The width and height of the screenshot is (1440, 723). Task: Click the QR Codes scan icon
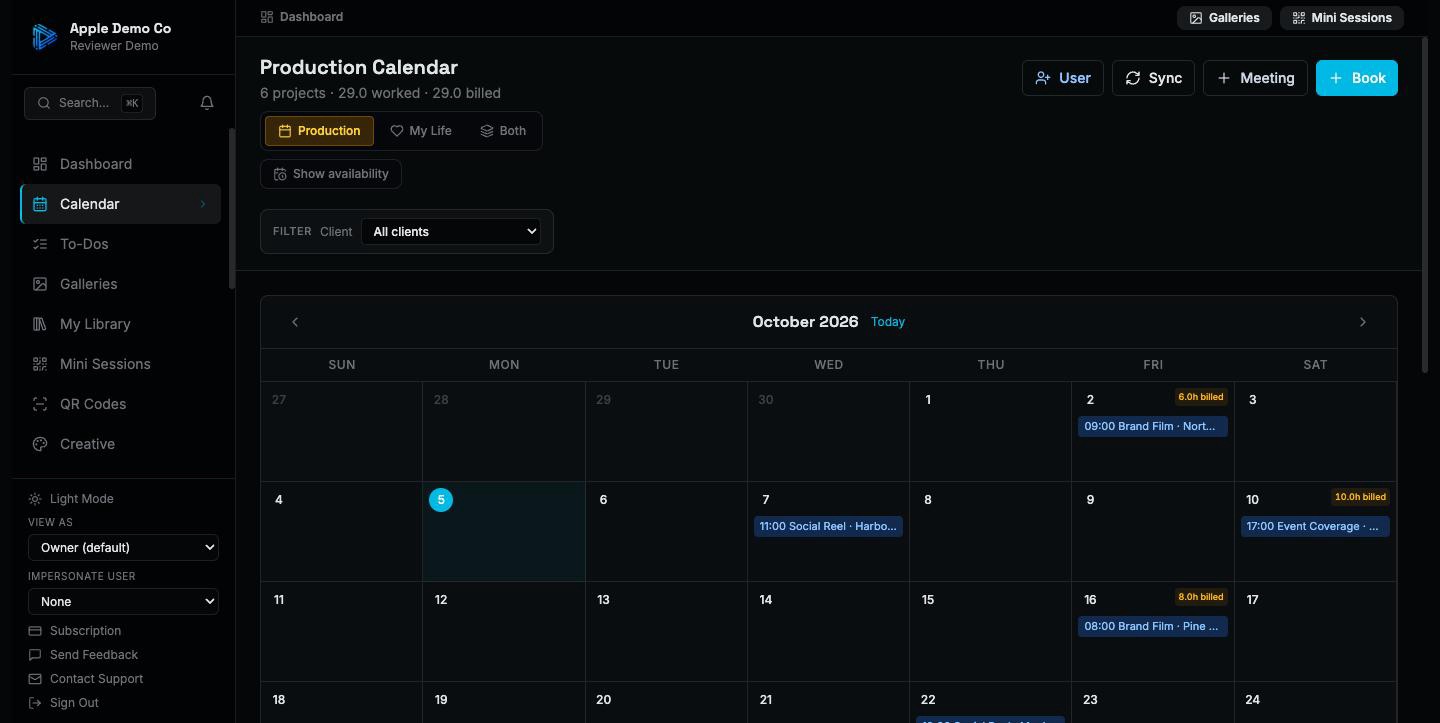[40, 404]
